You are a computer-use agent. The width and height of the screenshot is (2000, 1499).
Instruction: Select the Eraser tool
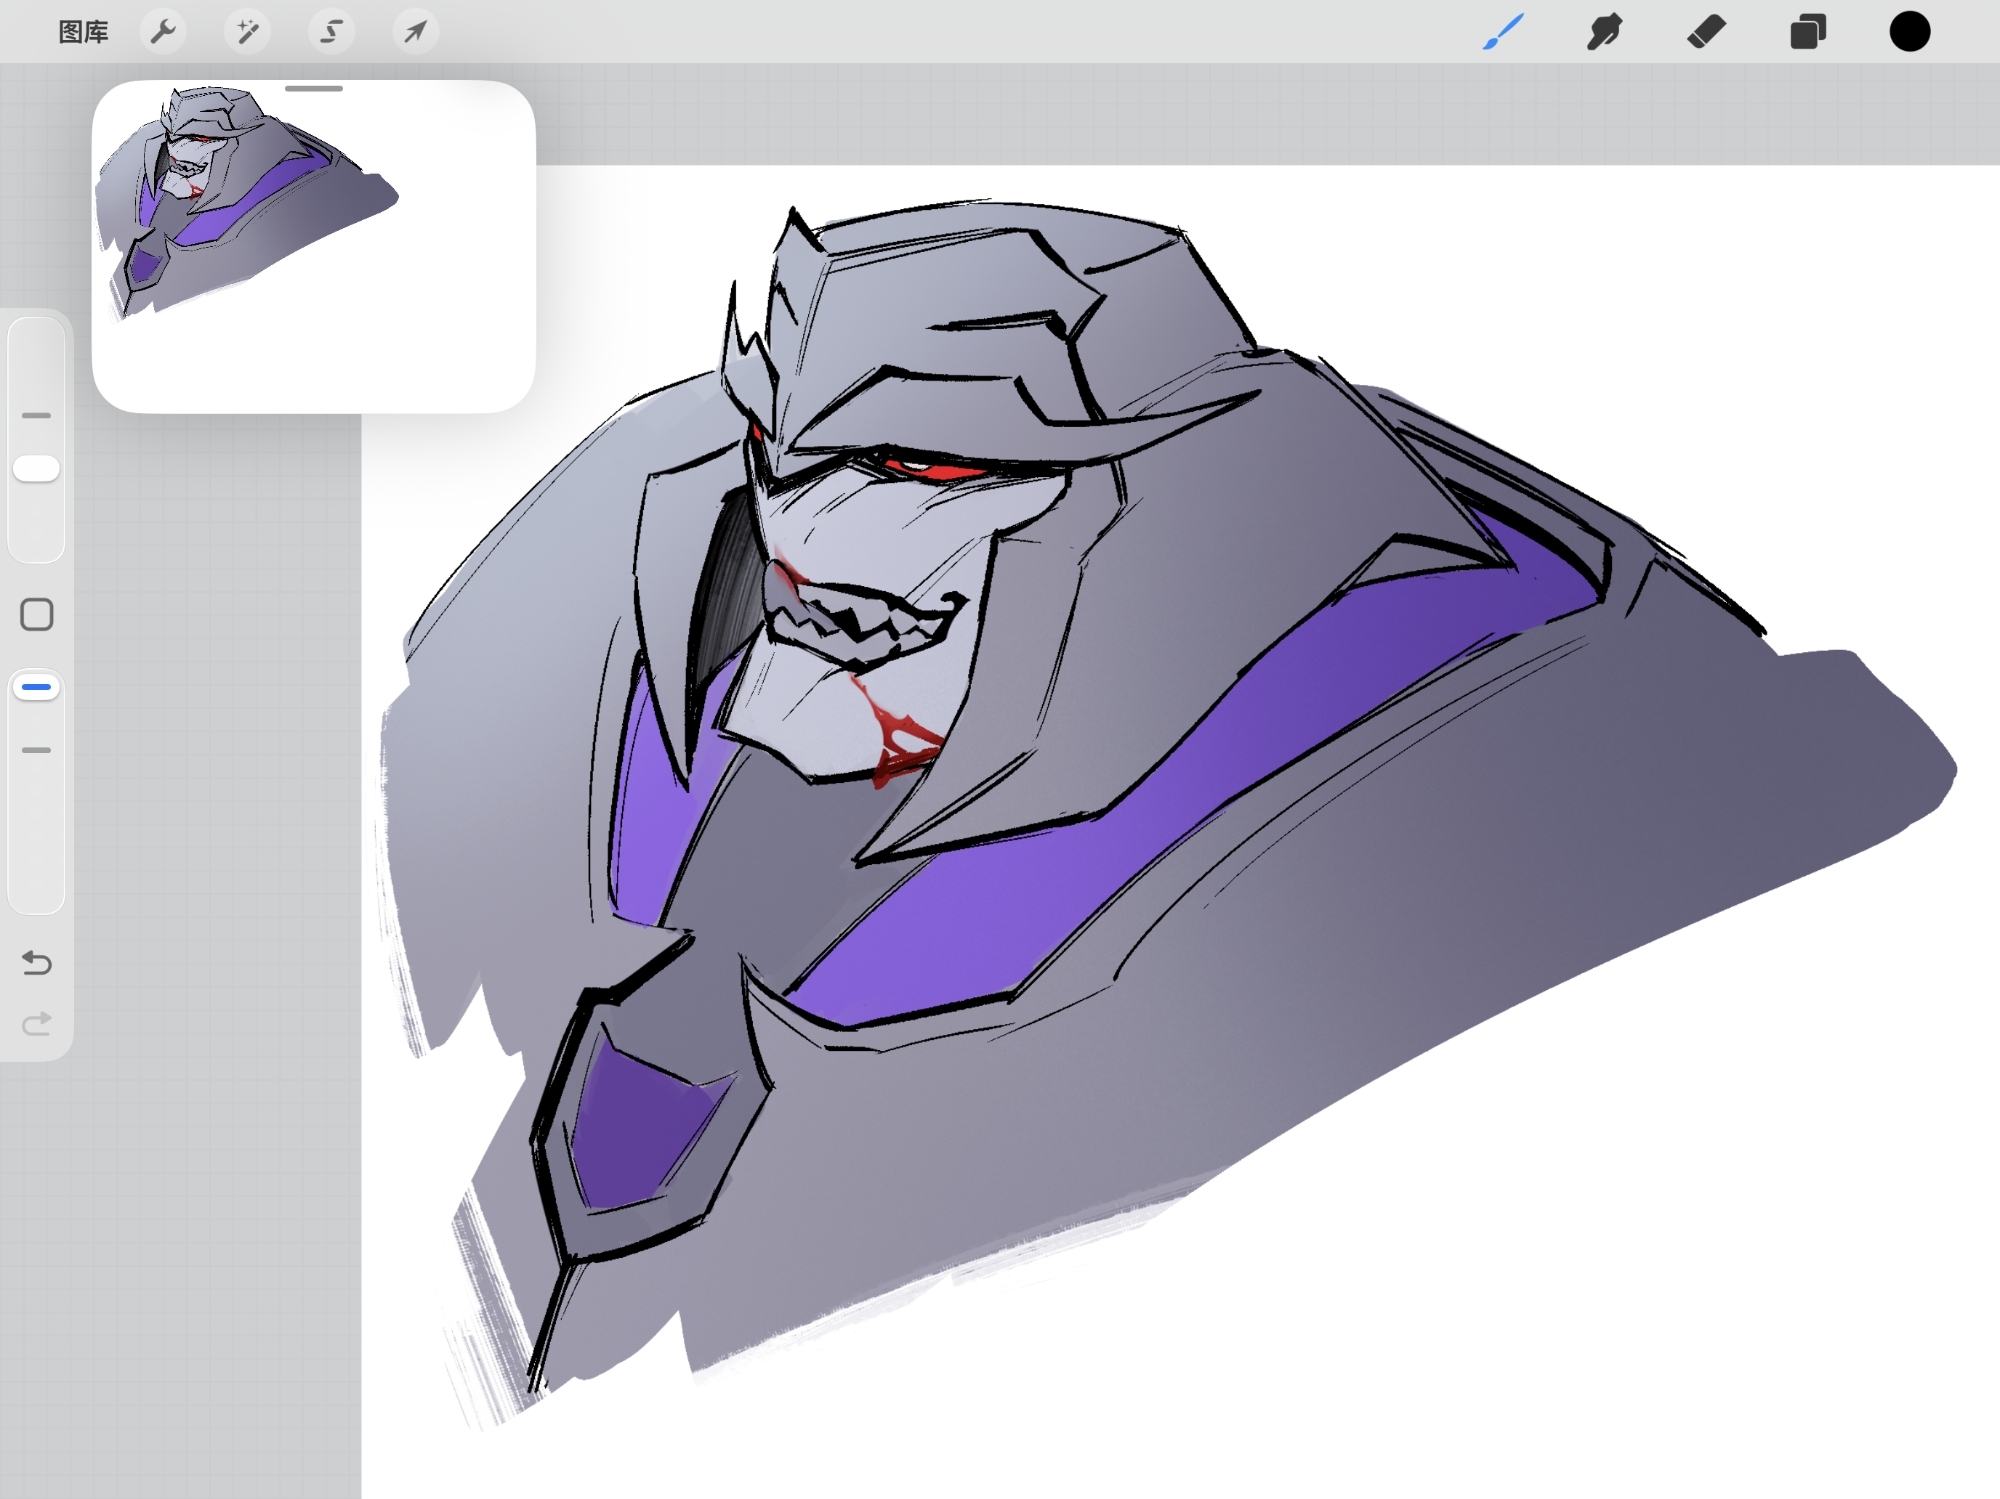tap(1706, 32)
